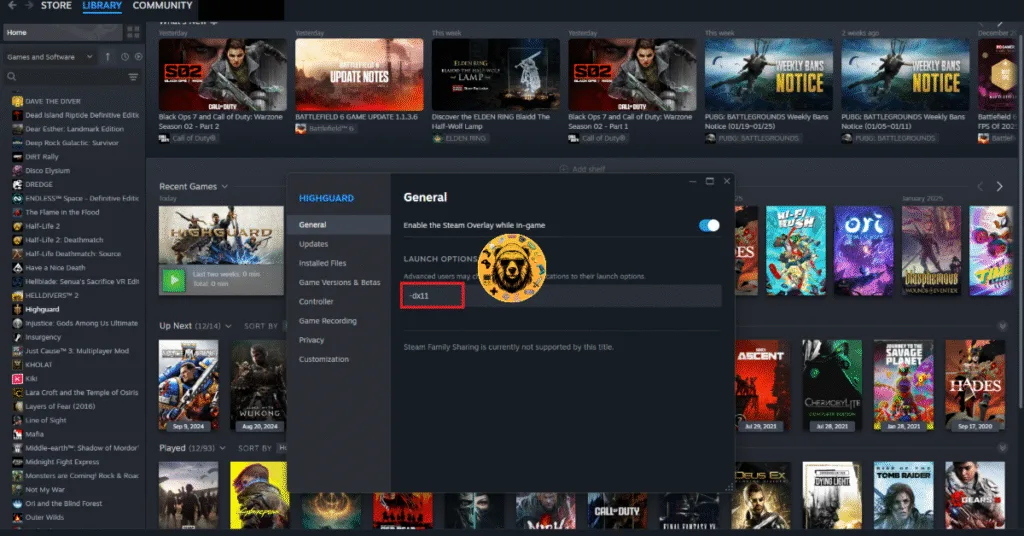Open the Up Next SORT BY dropdown
Image resolution: width=1024 pixels, height=536 pixels.
point(264,326)
